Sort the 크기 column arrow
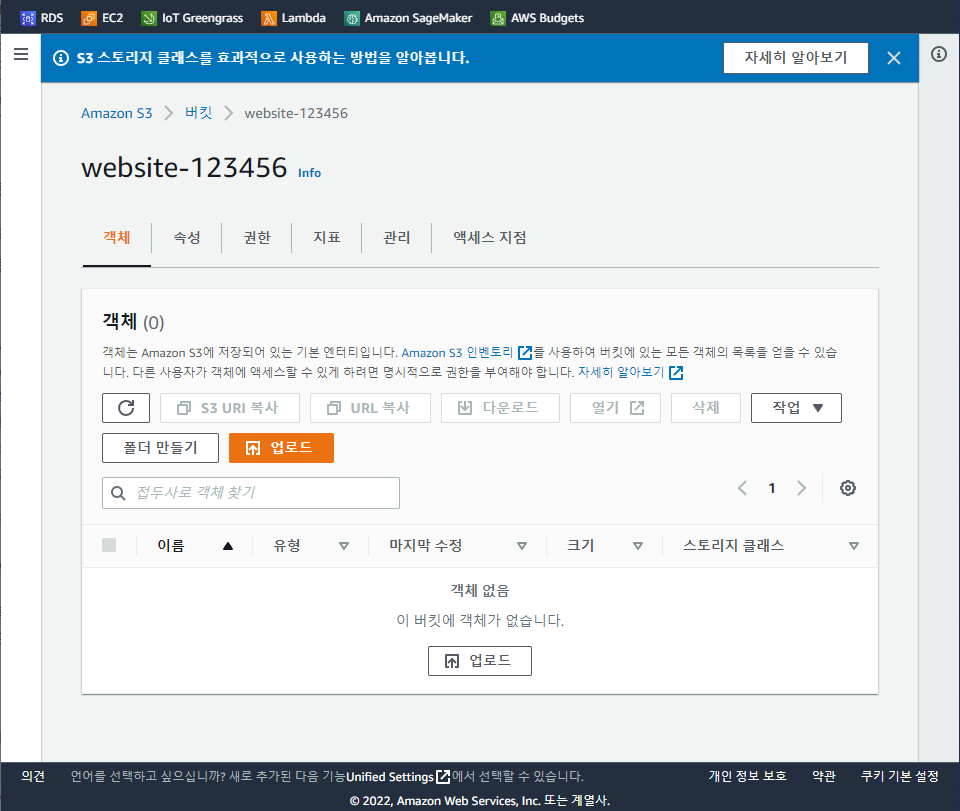The image size is (960, 811). point(637,546)
